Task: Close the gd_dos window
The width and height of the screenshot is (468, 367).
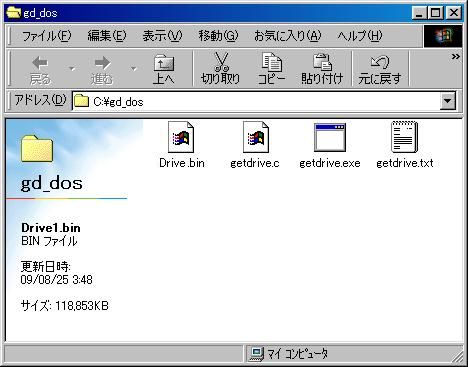Action: pyautogui.click(x=454, y=13)
